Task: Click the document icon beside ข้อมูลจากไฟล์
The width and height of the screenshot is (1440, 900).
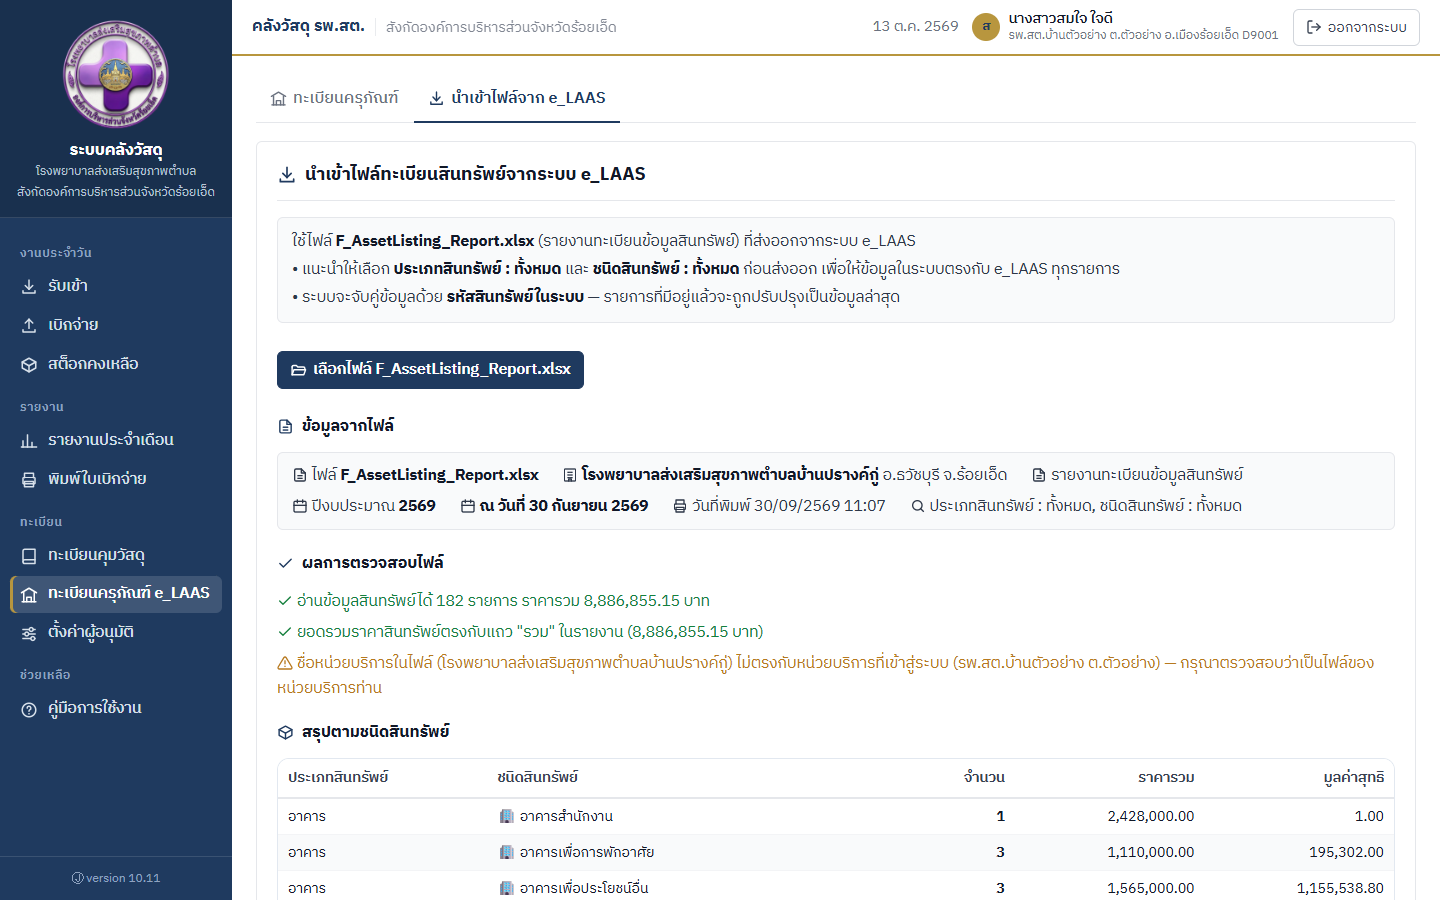Action: pyautogui.click(x=285, y=427)
